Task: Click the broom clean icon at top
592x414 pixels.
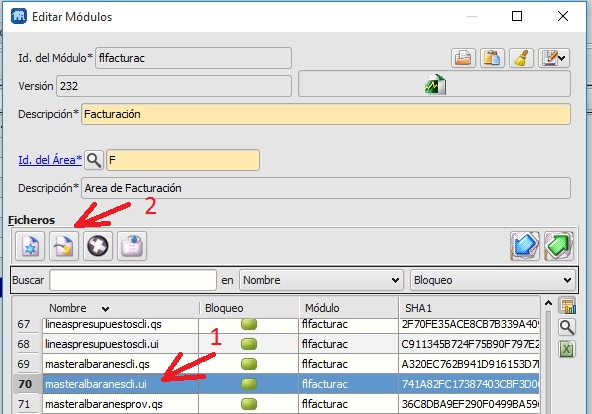Action: (521, 58)
